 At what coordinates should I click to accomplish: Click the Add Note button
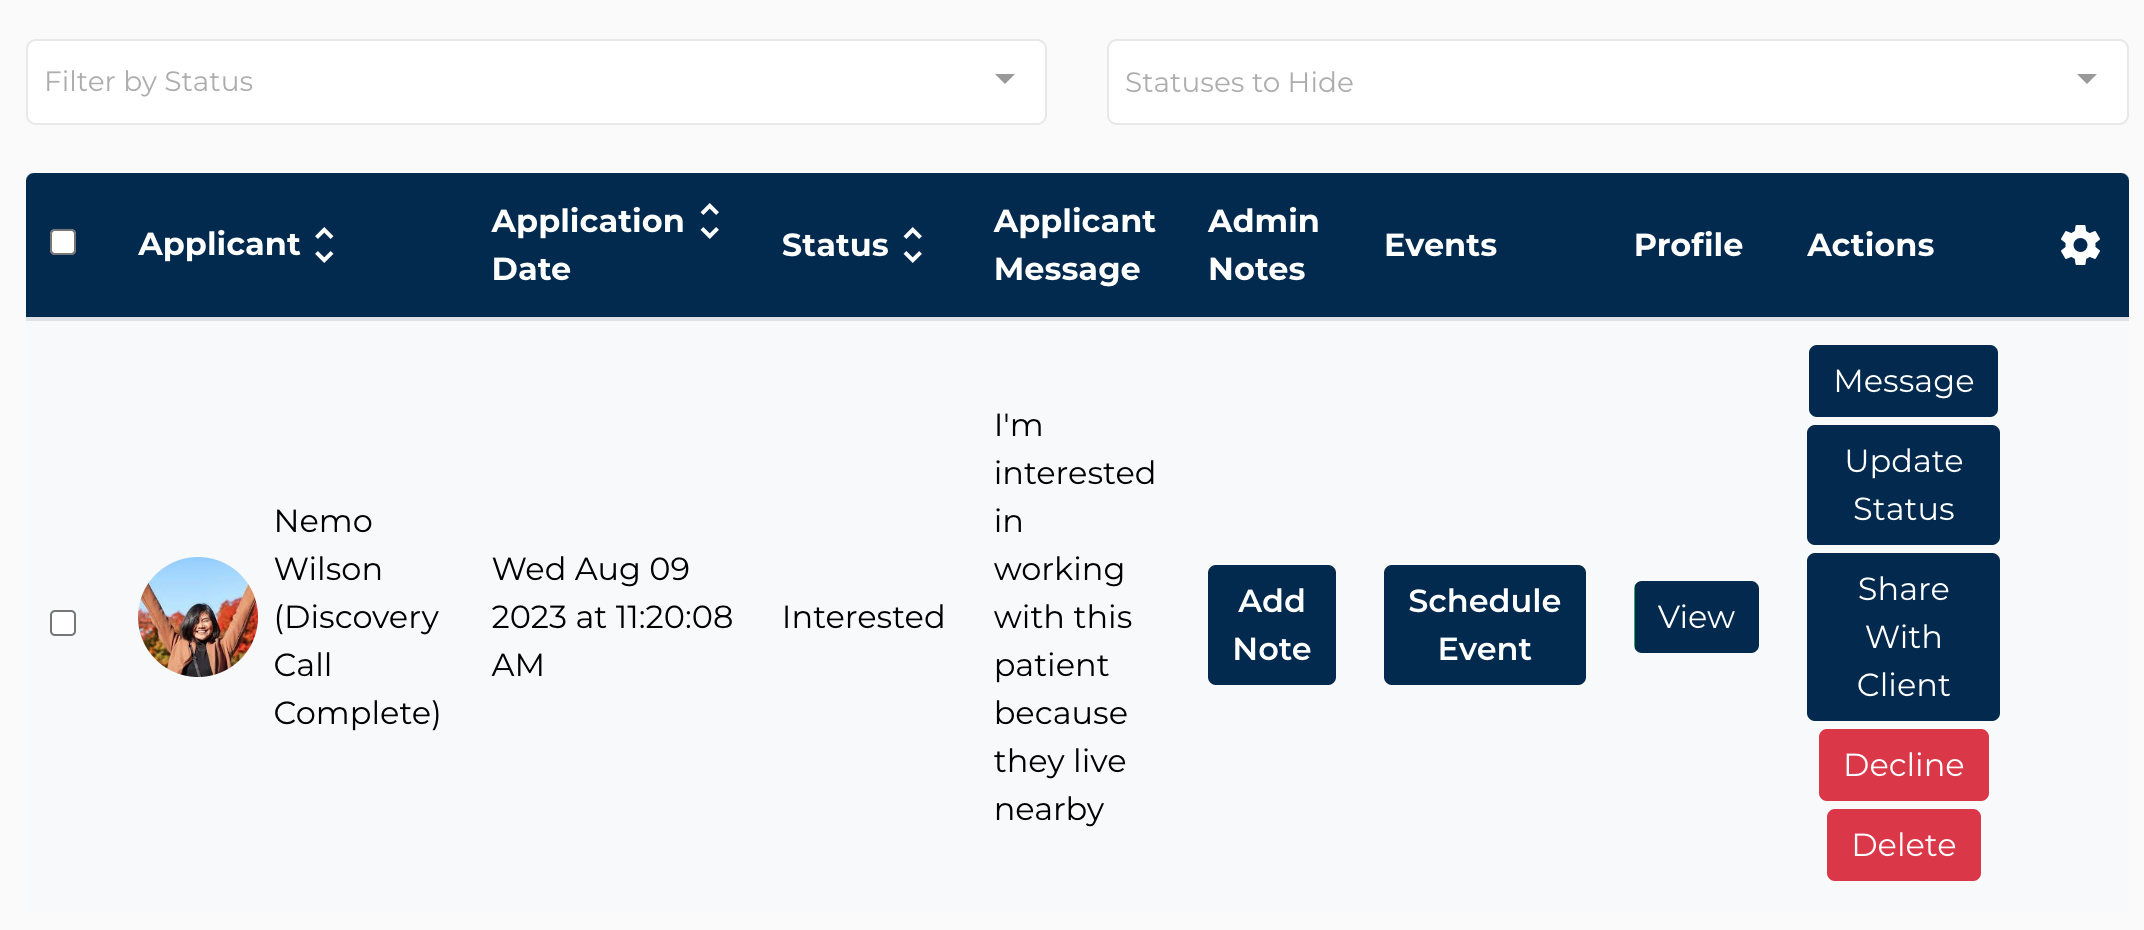pyautogui.click(x=1272, y=625)
